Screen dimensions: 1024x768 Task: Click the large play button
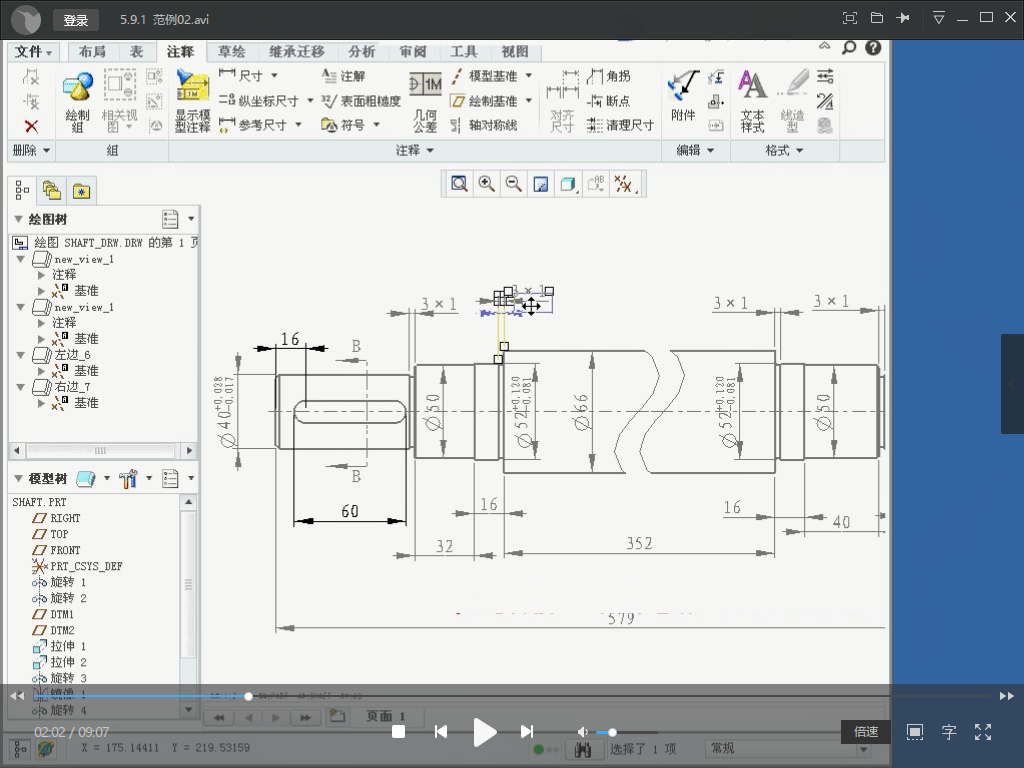point(484,732)
